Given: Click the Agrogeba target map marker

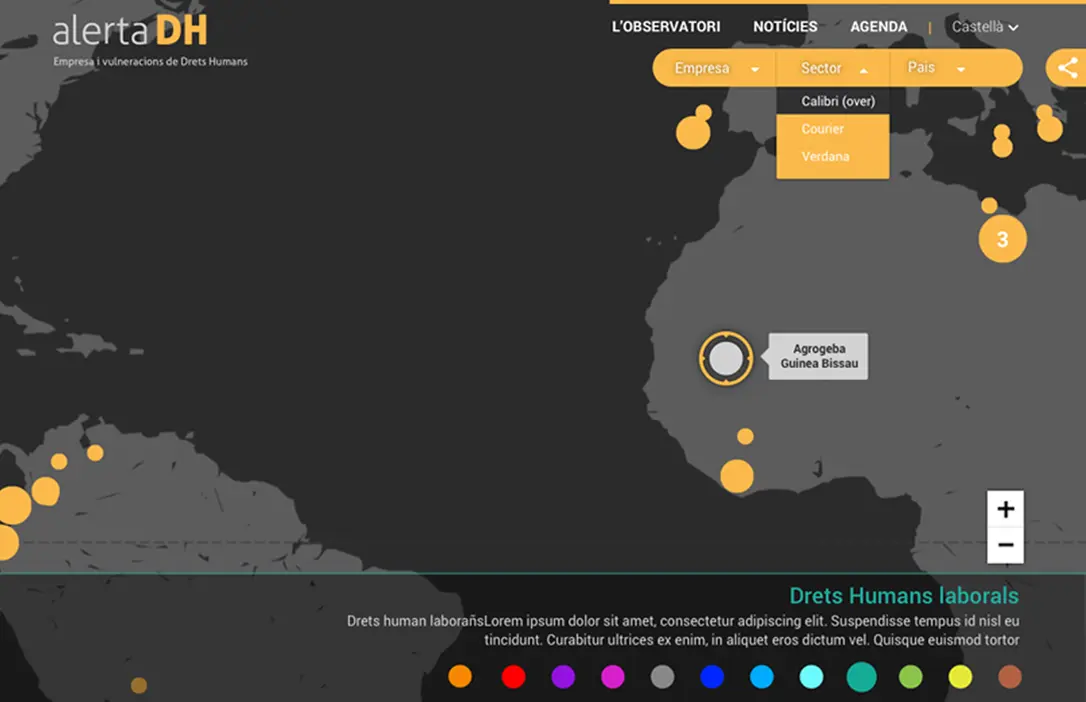Looking at the screenshot, I should pyautogui.click(x=726, y=358).
